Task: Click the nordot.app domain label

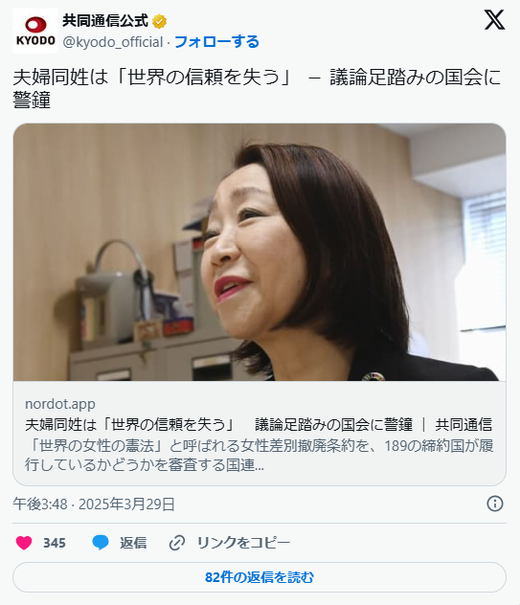Action: click(60, 404)
